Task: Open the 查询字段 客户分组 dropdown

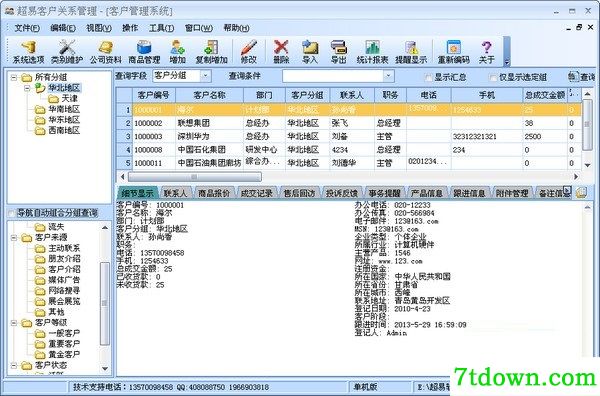Action: pyautogui.click(x=205, y=76)
